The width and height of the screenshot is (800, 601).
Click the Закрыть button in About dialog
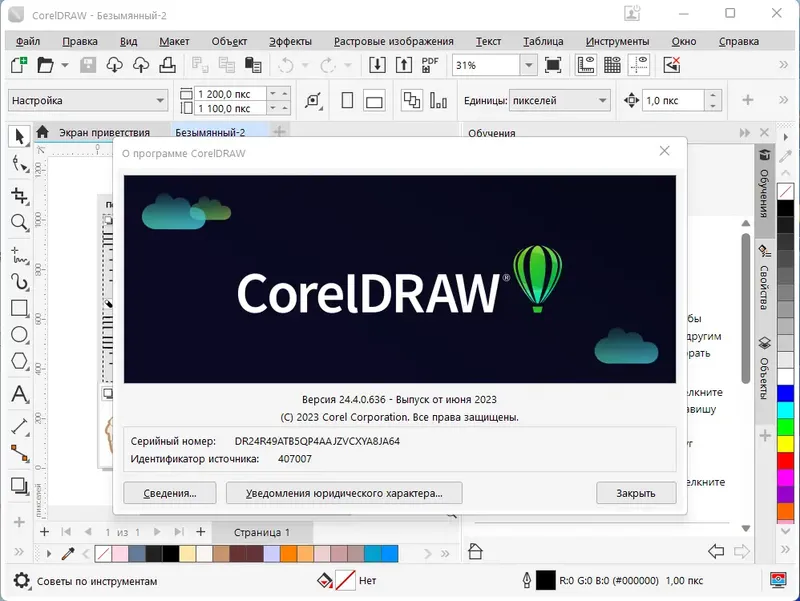click(636, 492)
